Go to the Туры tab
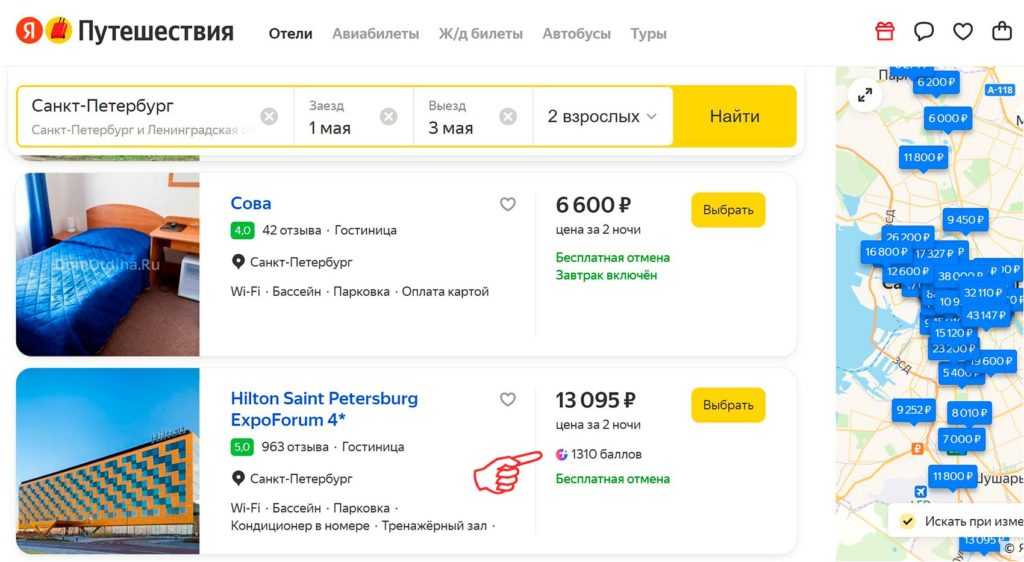The width and height of the screenshot is (1024, 562). pyautogui.click(x=648, y=33)
